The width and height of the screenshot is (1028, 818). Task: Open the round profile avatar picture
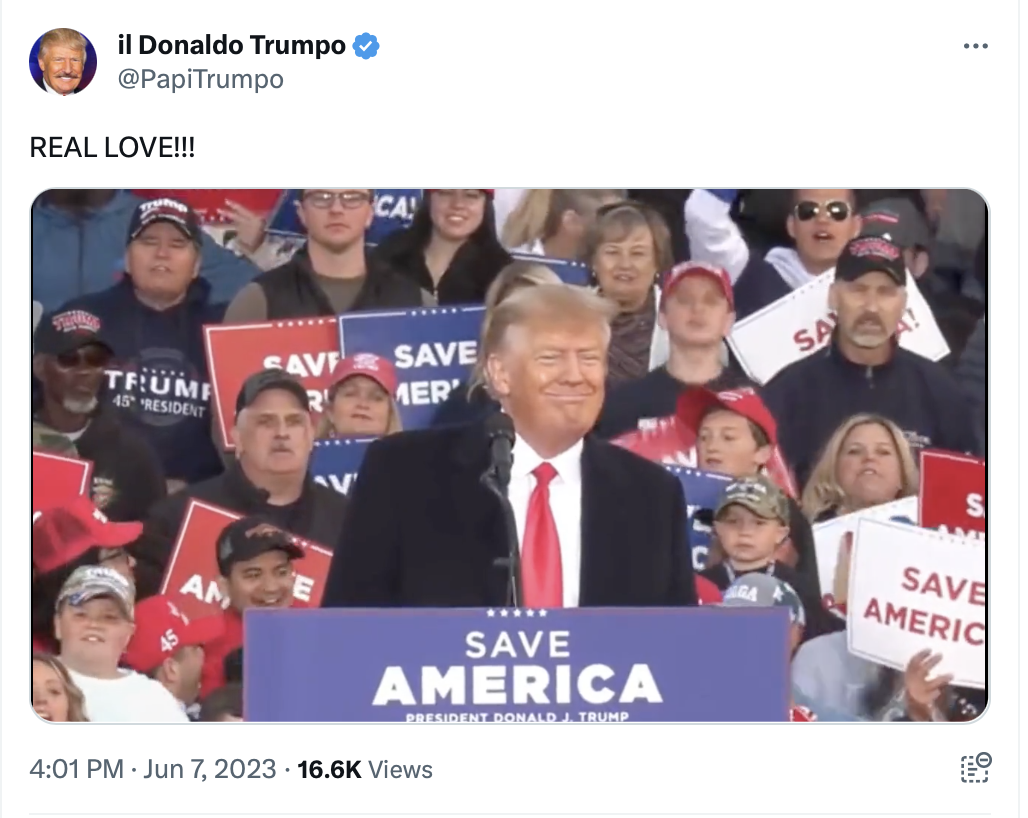click(63, 62)
